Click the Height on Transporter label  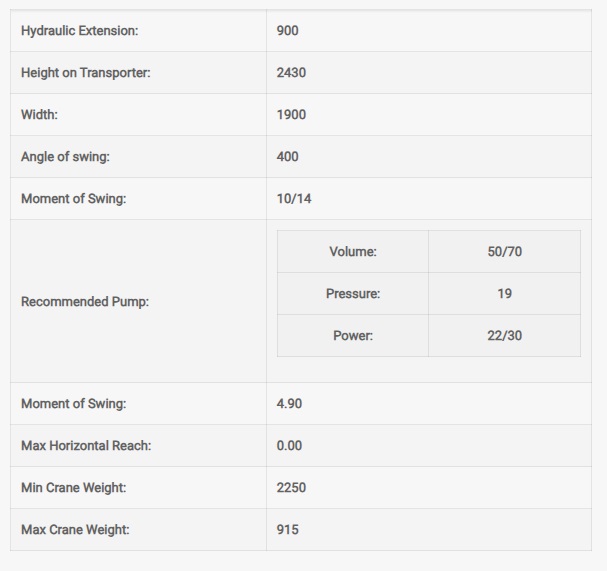coord(86,73)
